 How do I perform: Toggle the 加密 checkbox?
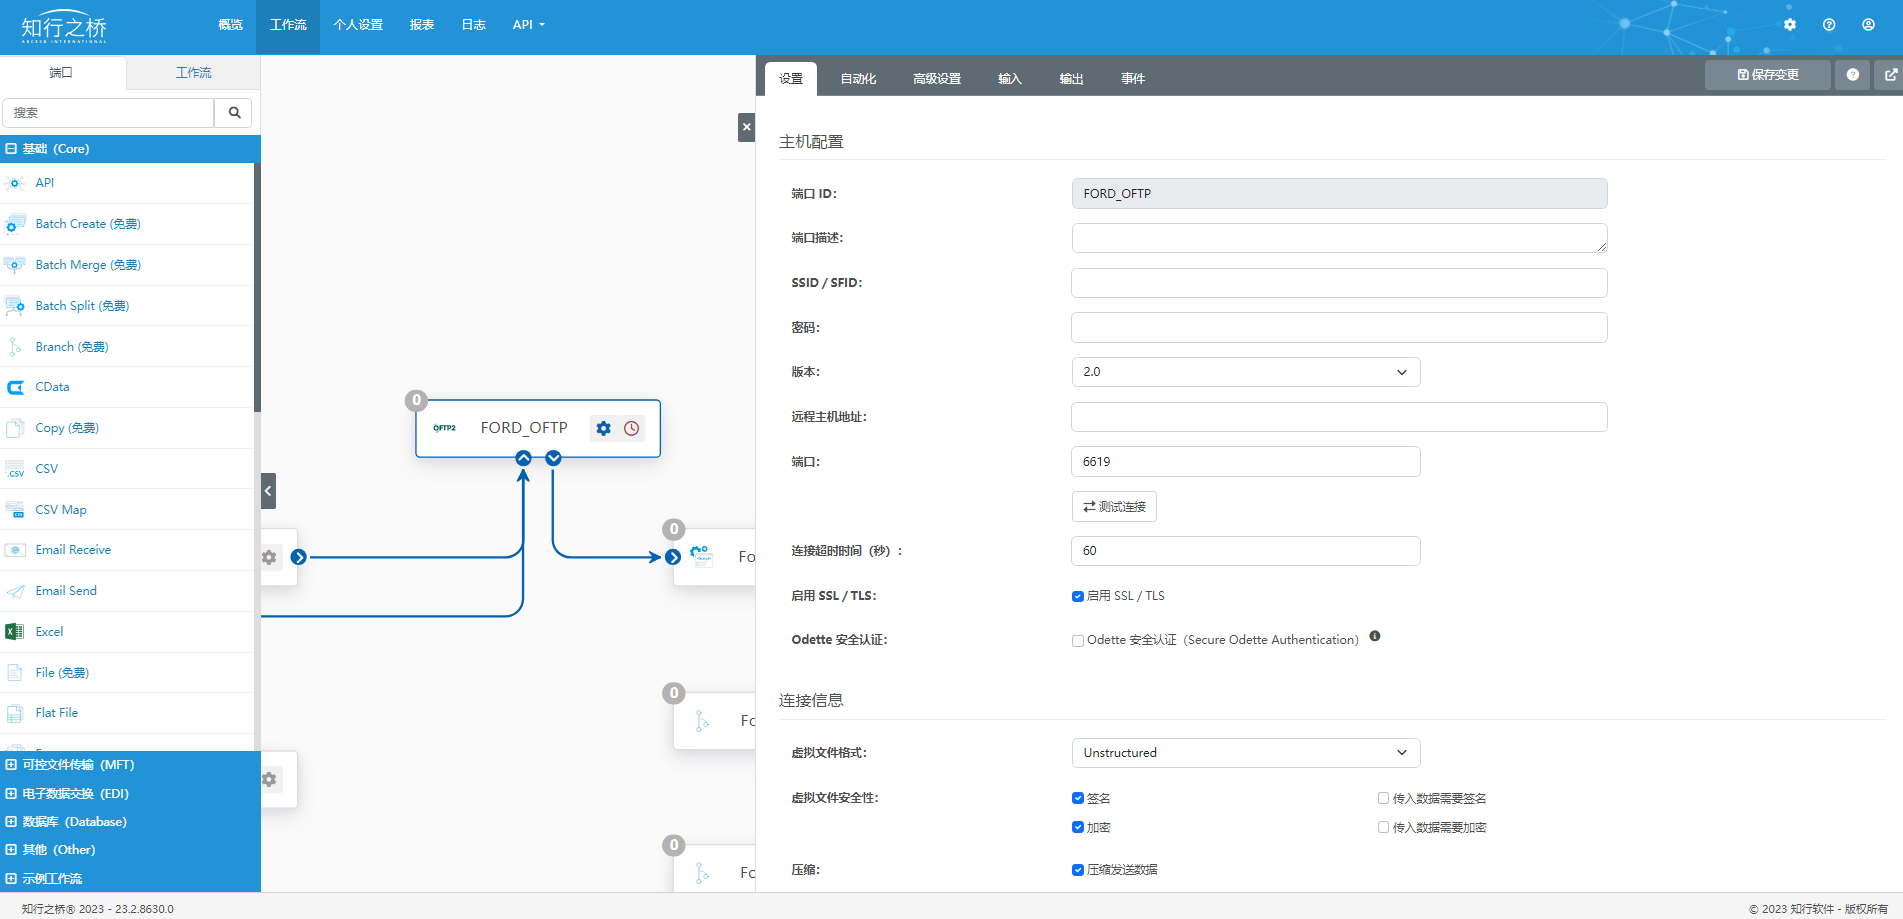[x=1078, y=827]
